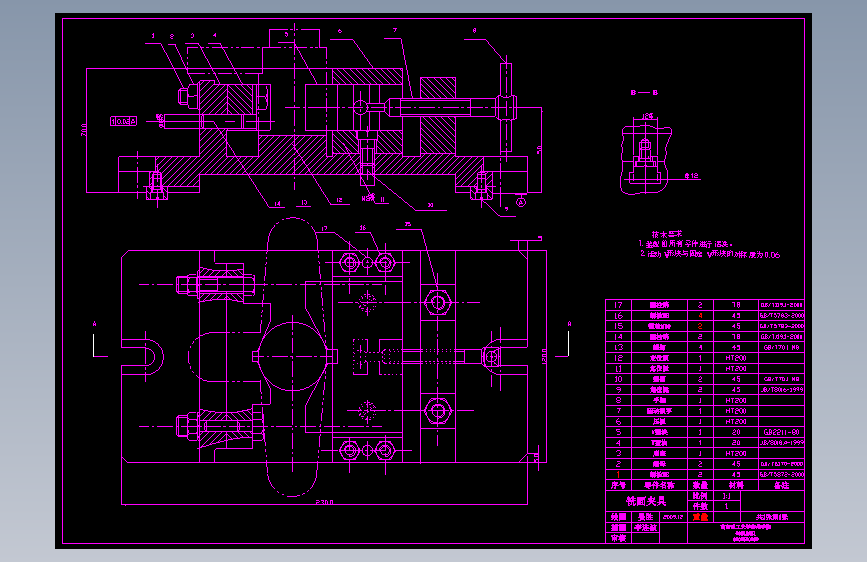Select the 序号 header cell
The image size is (867, 562).
pyautogui.click(x=618, y=485)
